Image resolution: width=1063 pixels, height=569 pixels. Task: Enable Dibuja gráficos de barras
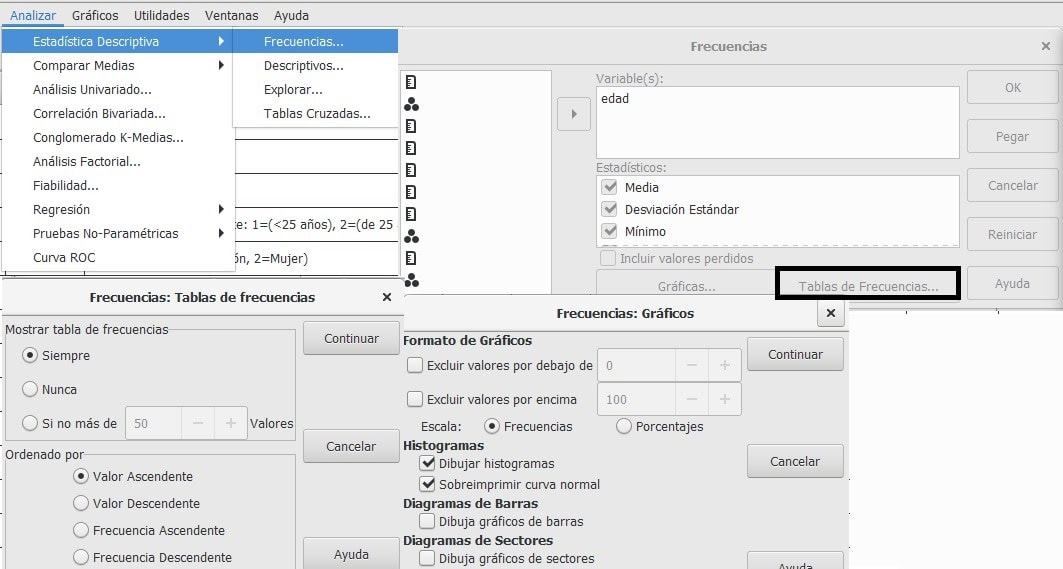[427, 521]
